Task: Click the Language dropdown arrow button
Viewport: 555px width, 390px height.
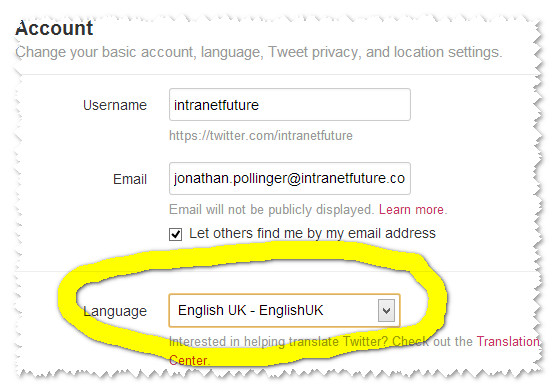Action: click(386, 311)
